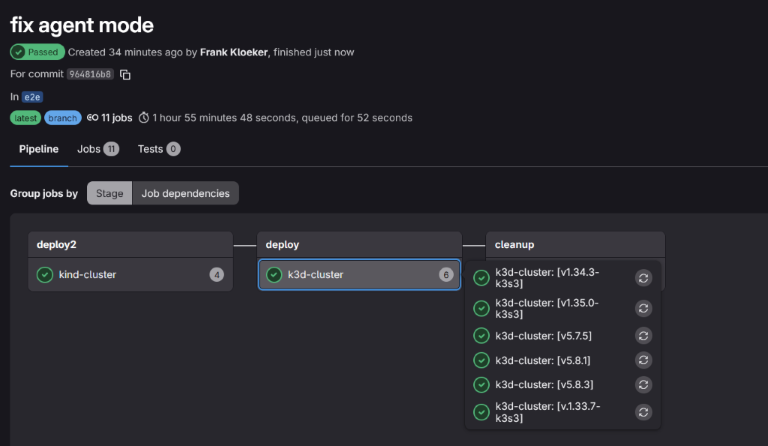Group jobs by Job dependencies
The image size is (768, 446).
tap(185, 193)
